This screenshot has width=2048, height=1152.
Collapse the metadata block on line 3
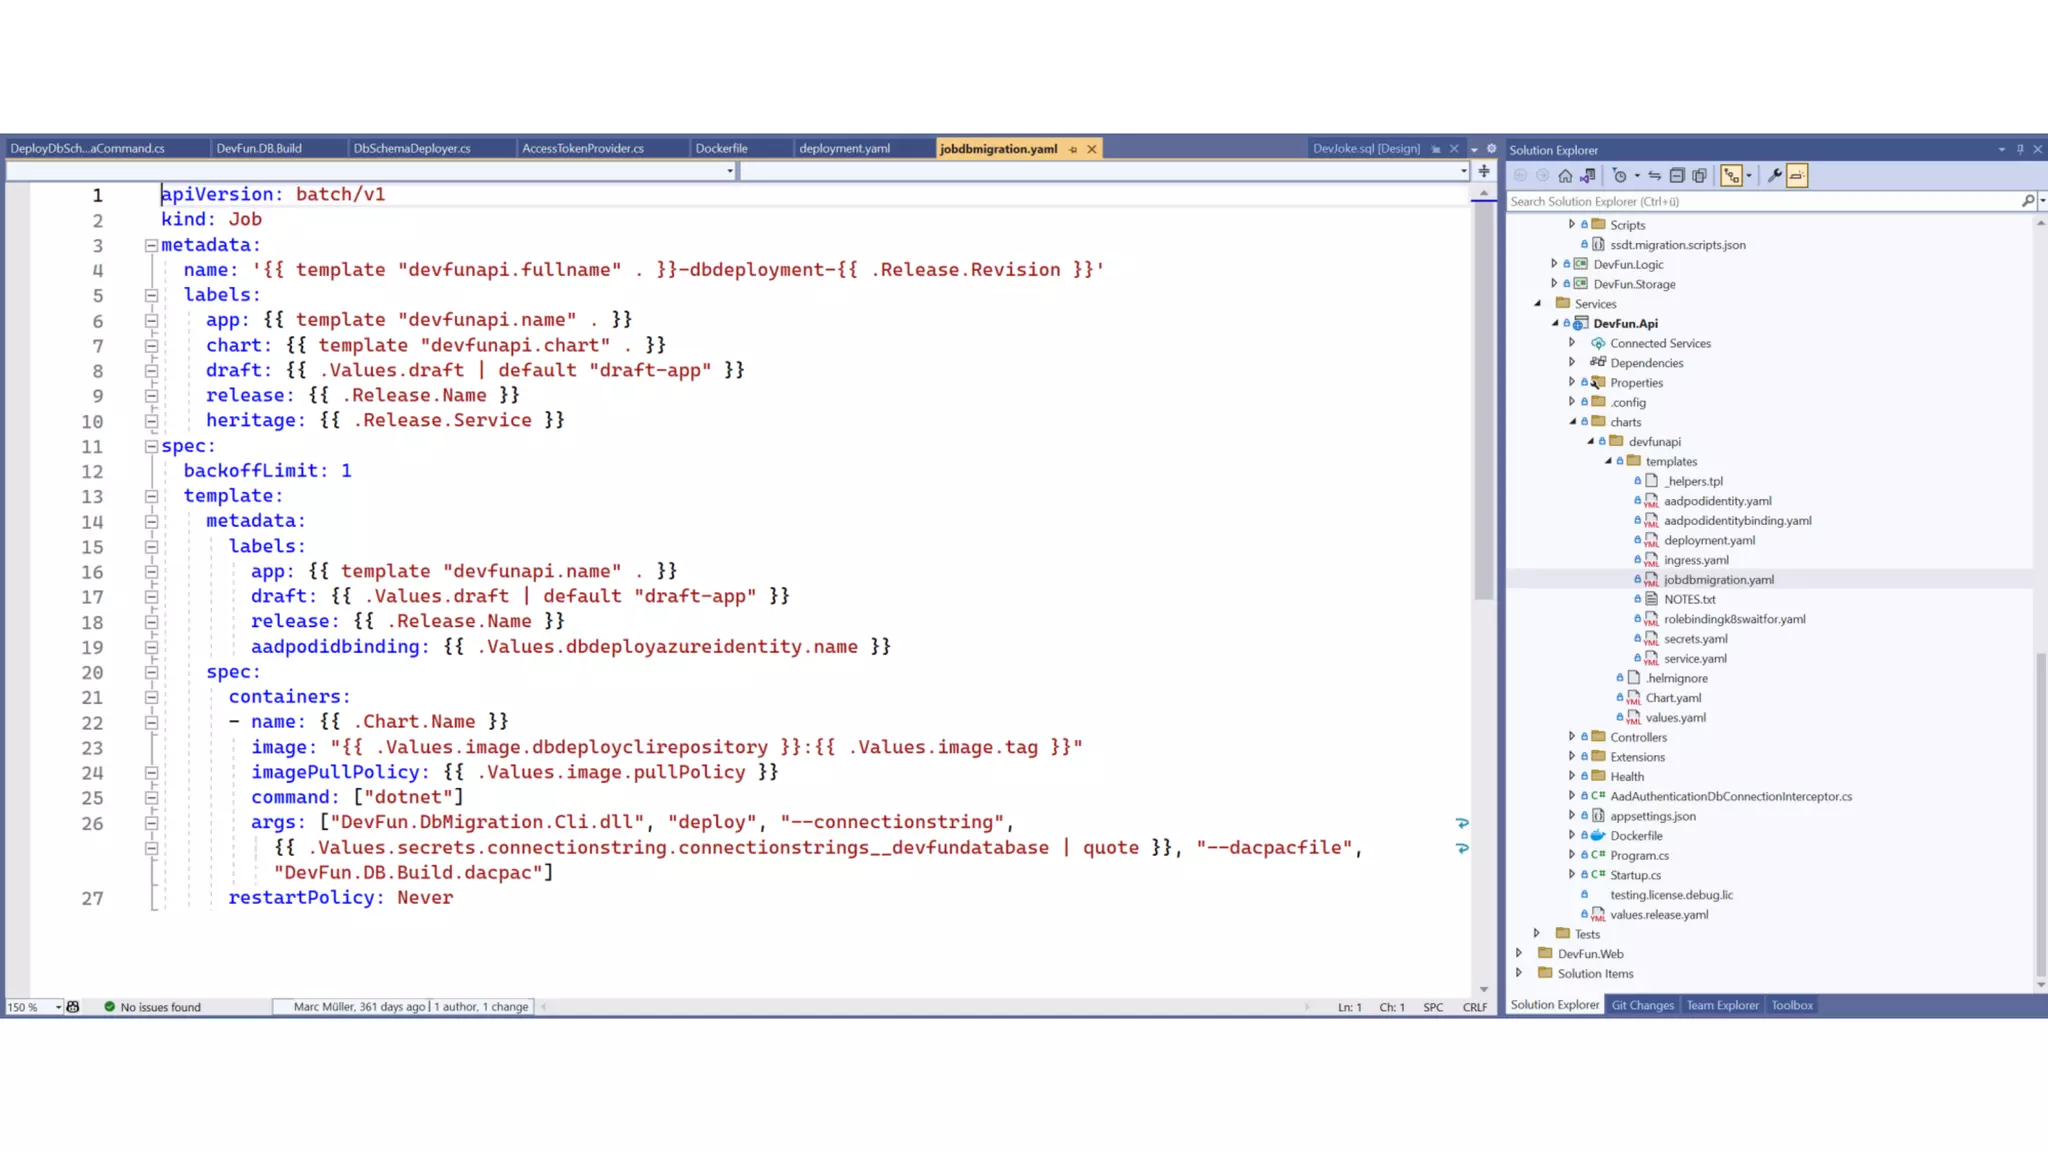151,245
